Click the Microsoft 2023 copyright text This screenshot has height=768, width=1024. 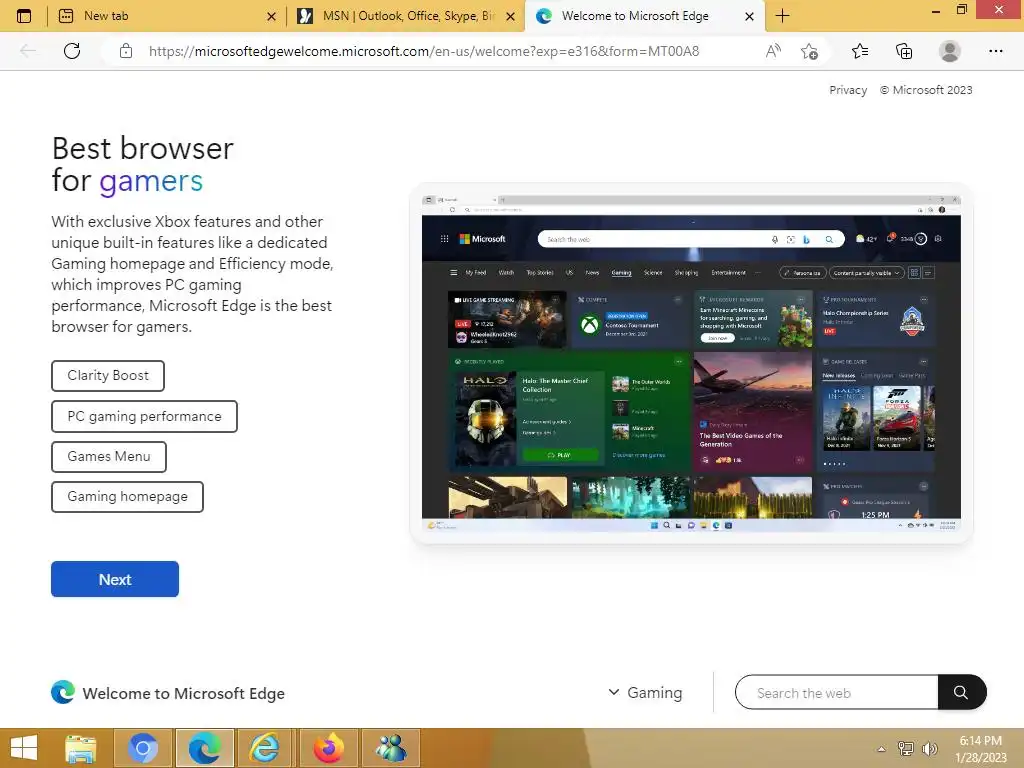pyautogui.click(x=926, y=90)
